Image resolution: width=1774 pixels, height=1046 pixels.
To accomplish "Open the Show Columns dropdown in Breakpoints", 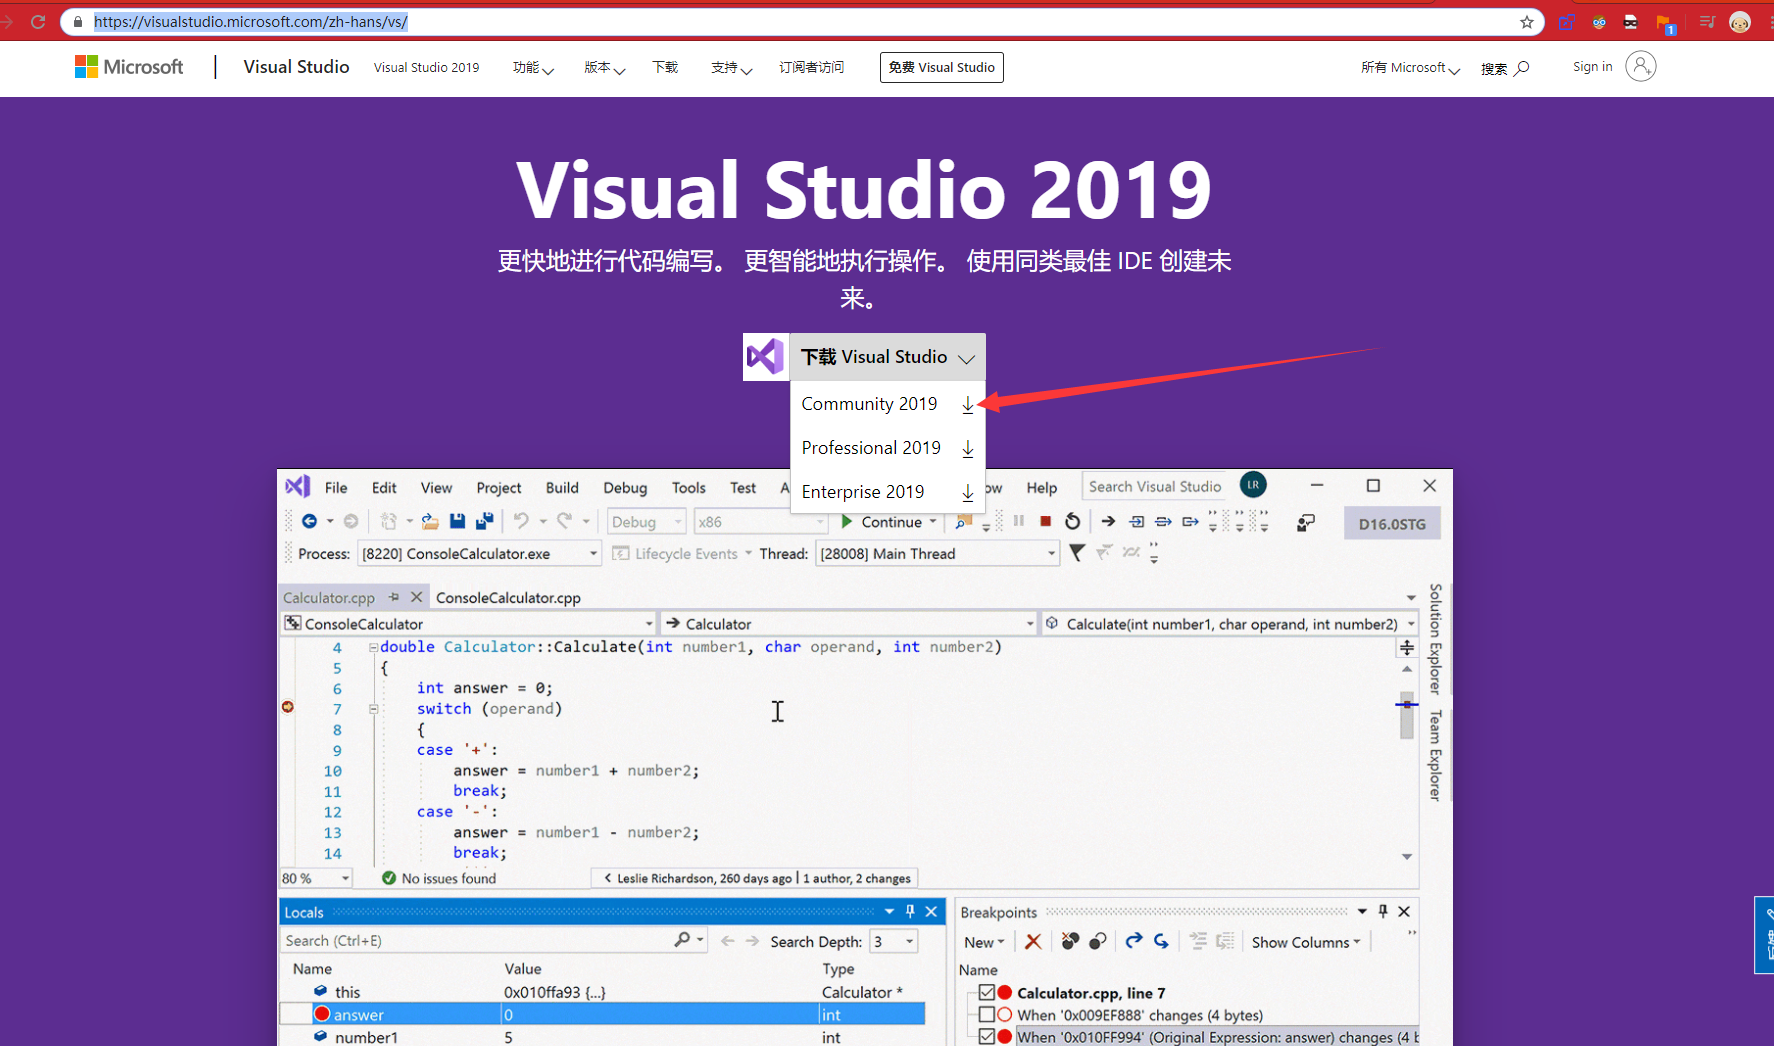I will [x=1306, y=942].
